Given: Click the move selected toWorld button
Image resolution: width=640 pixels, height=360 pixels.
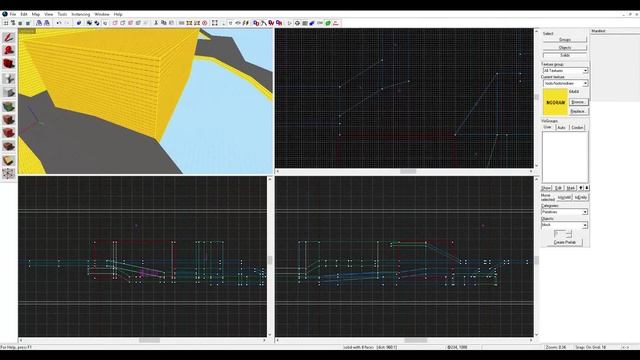Looking at the screenshot, I should (564, 198).
